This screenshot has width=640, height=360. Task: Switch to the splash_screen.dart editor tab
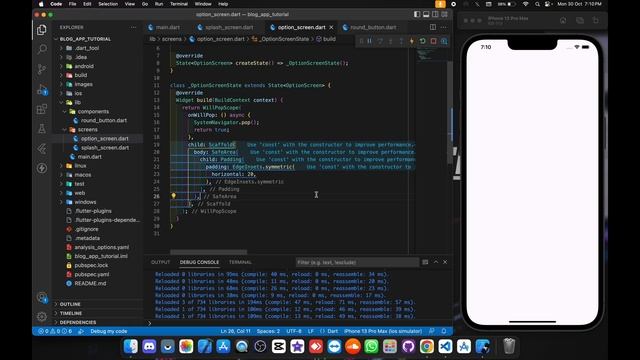point(225,27)
